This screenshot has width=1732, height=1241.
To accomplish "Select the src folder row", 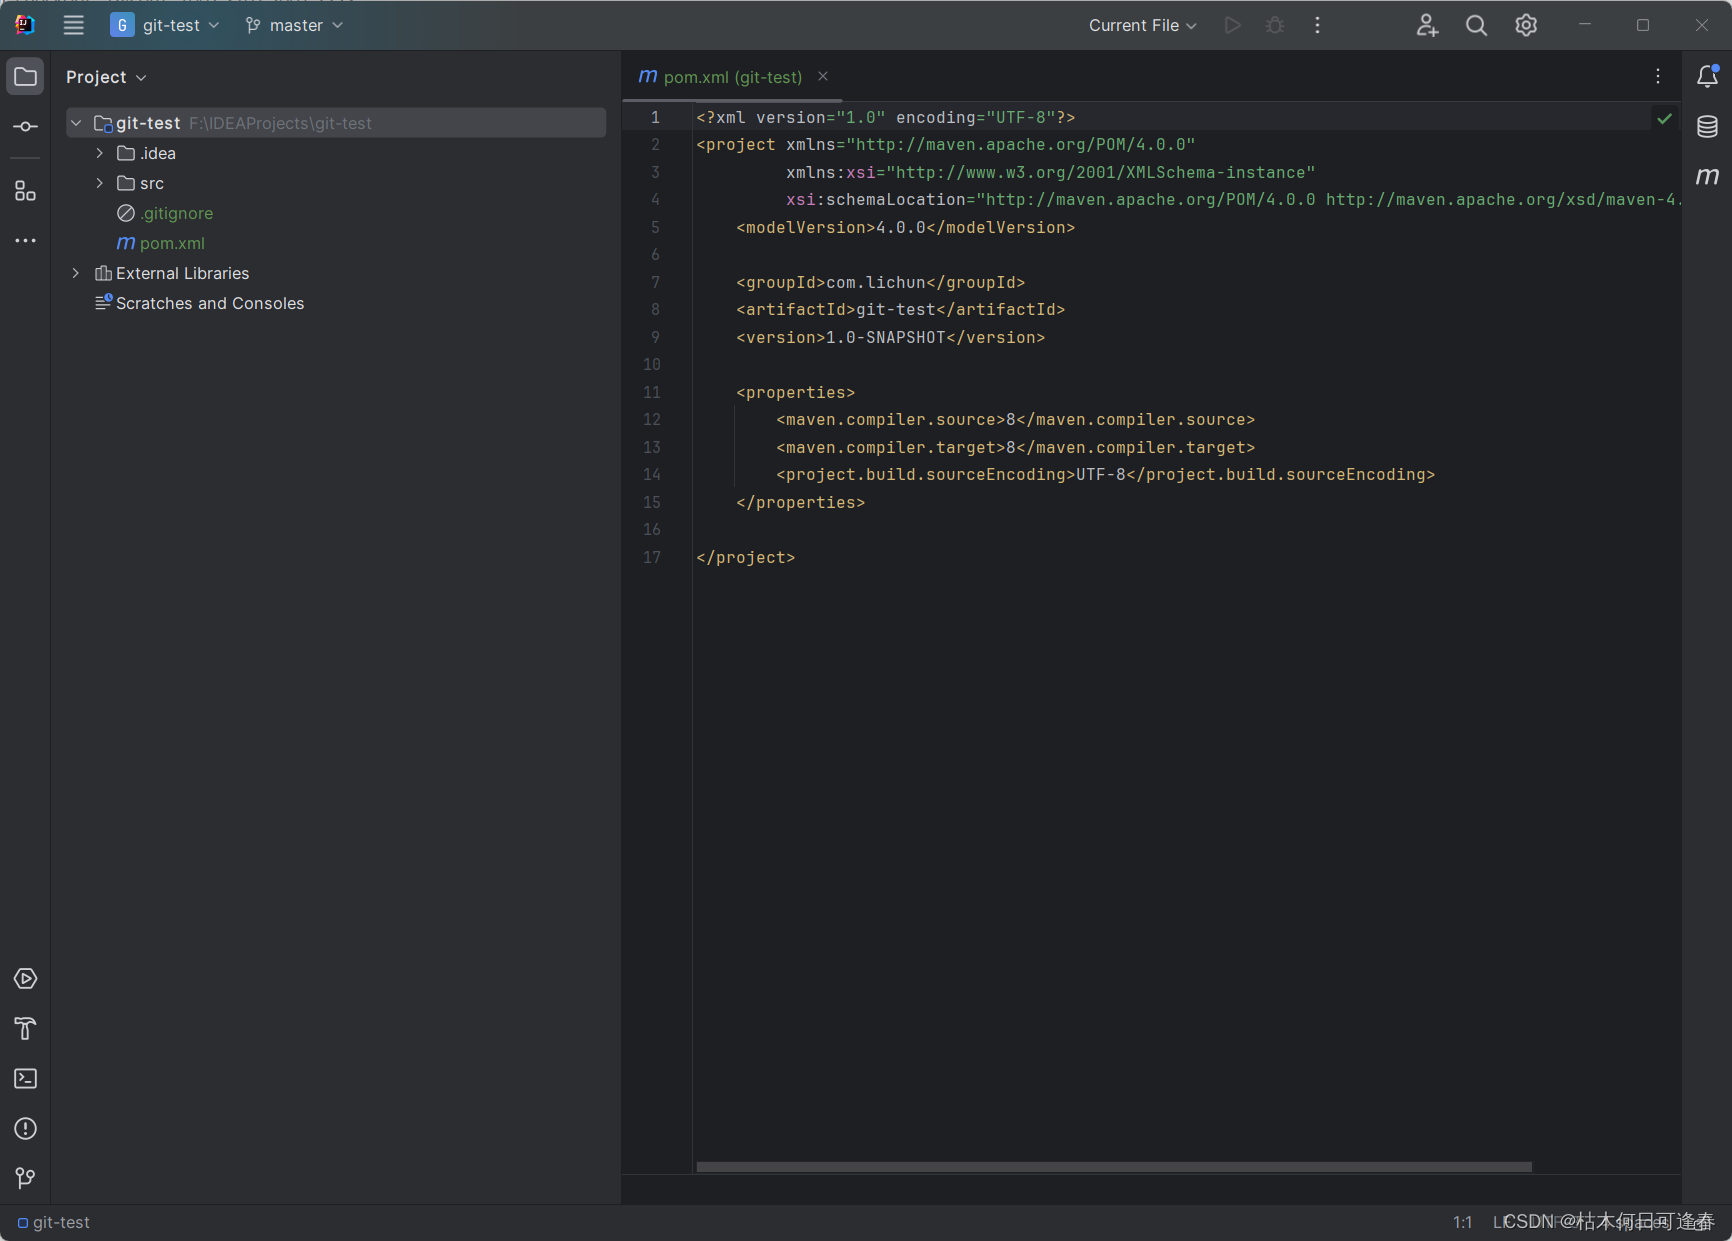I will 336,183.
